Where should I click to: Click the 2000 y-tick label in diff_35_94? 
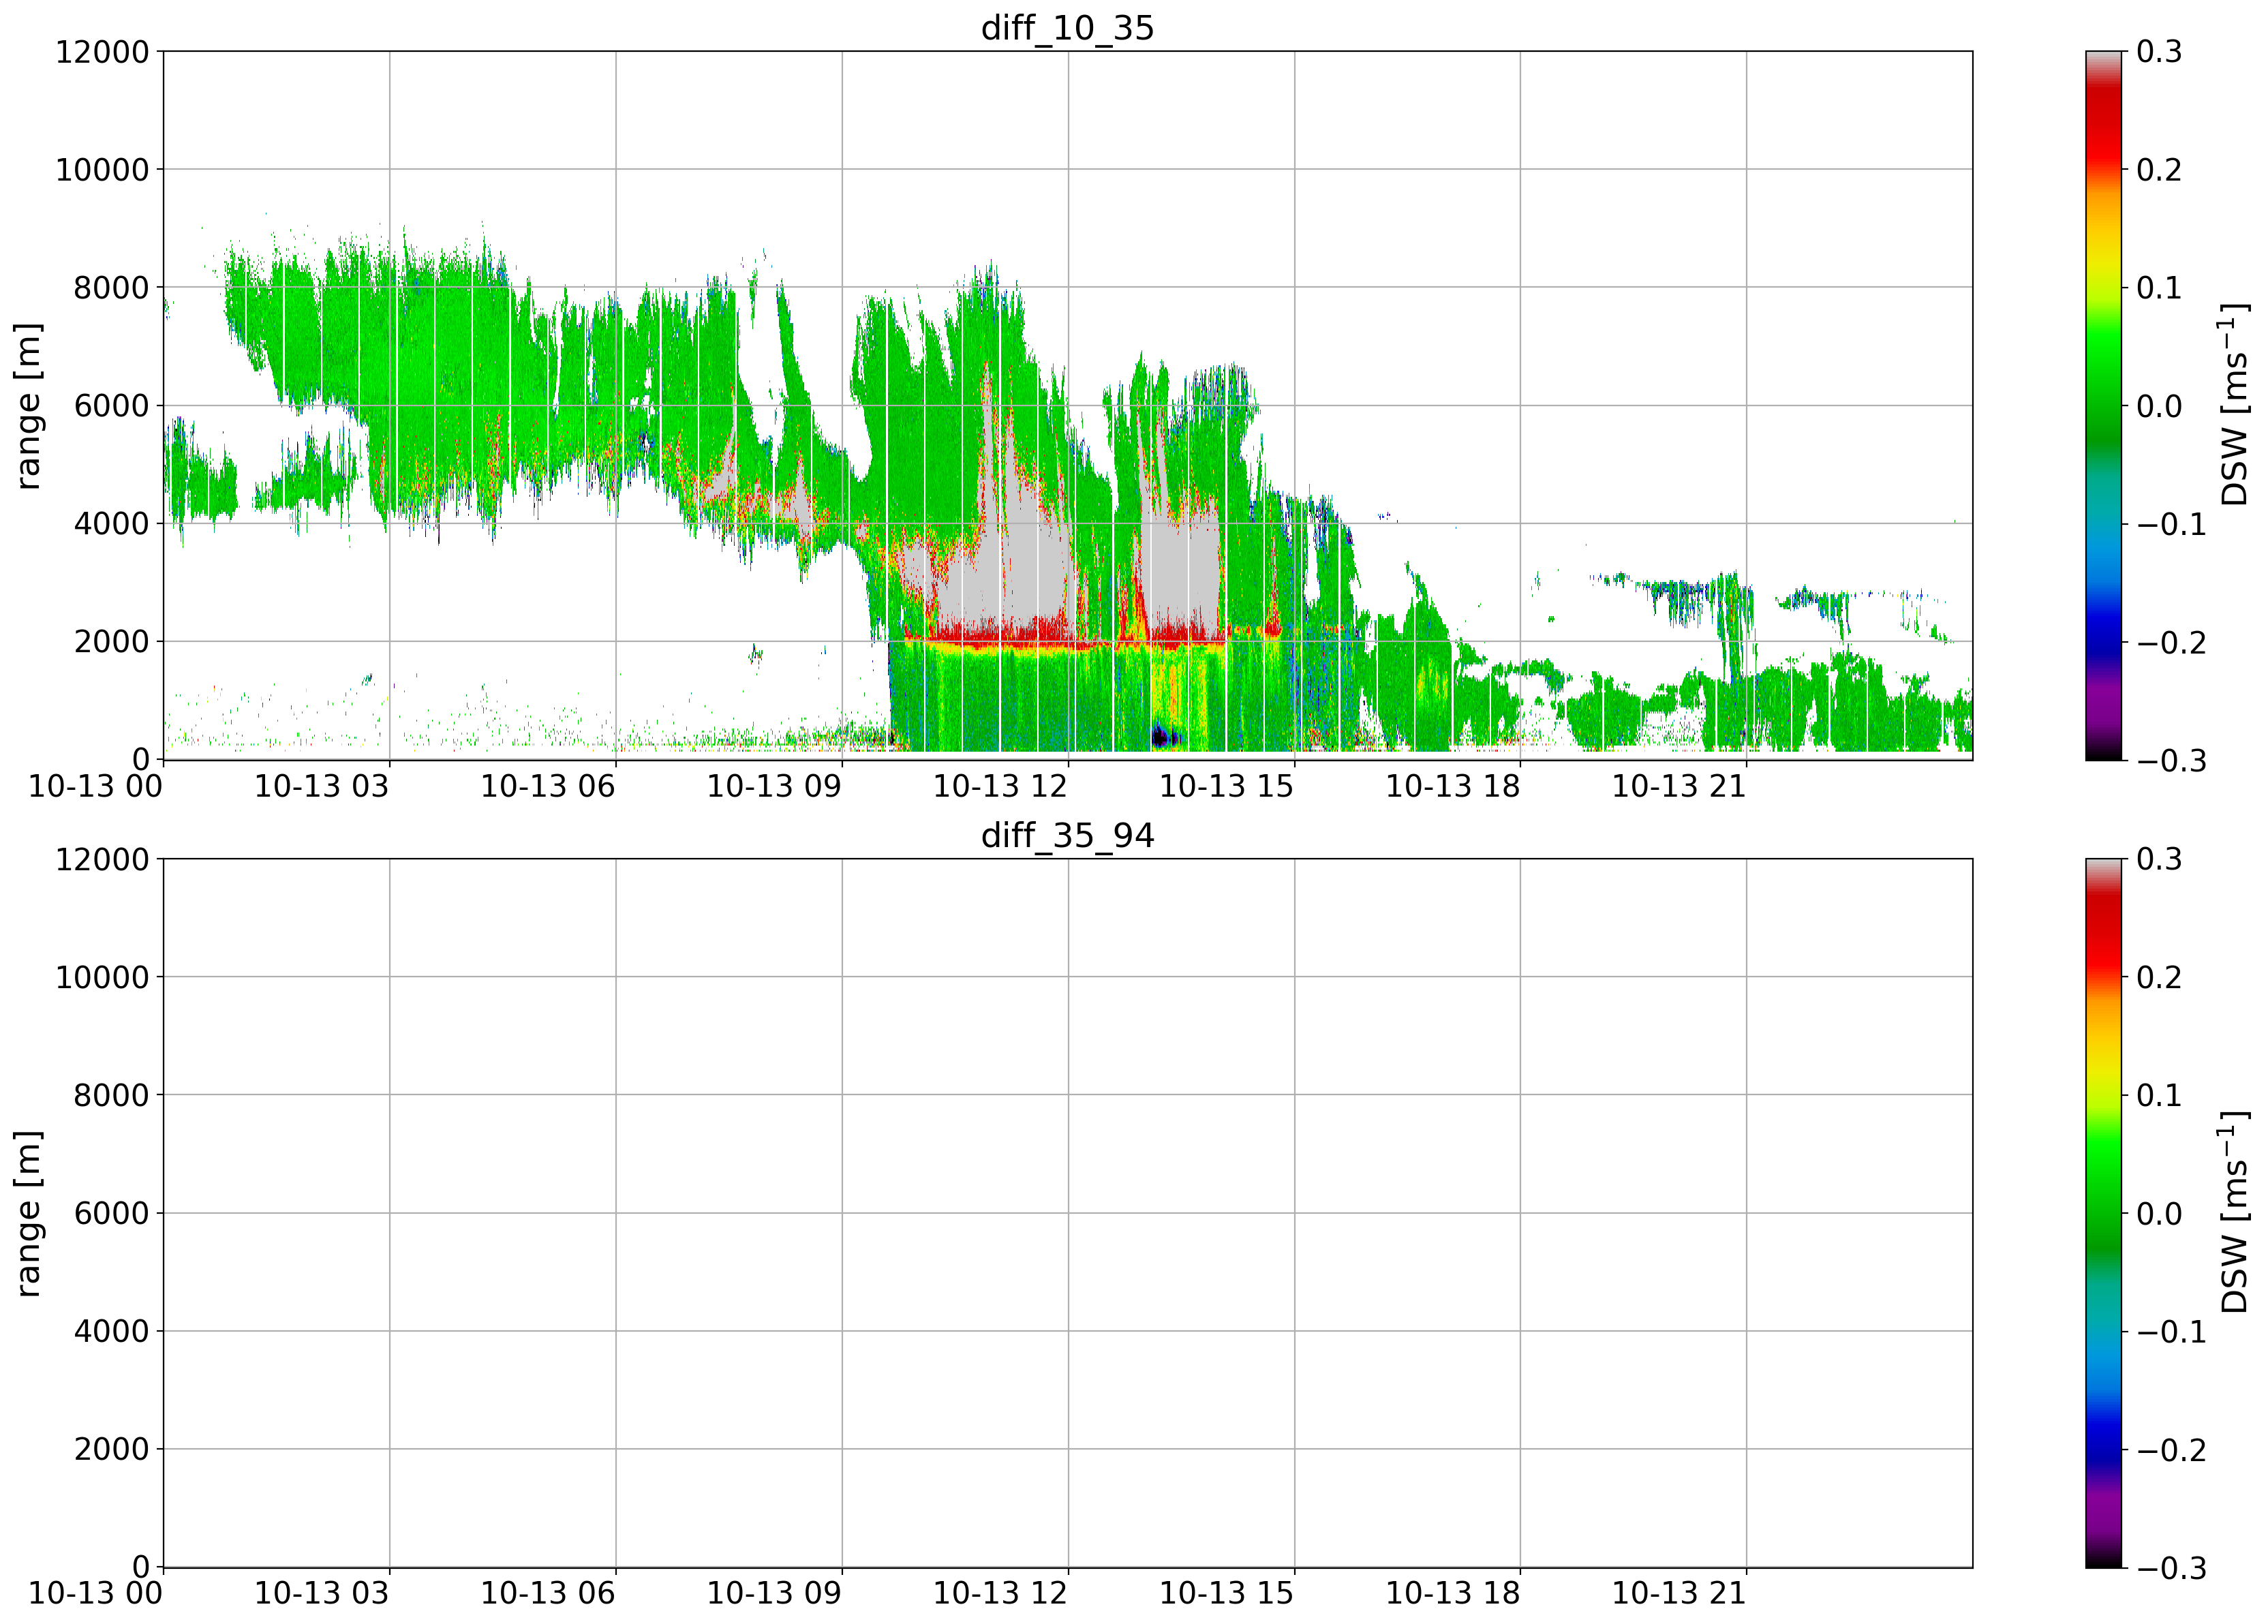pos(111,1449)
